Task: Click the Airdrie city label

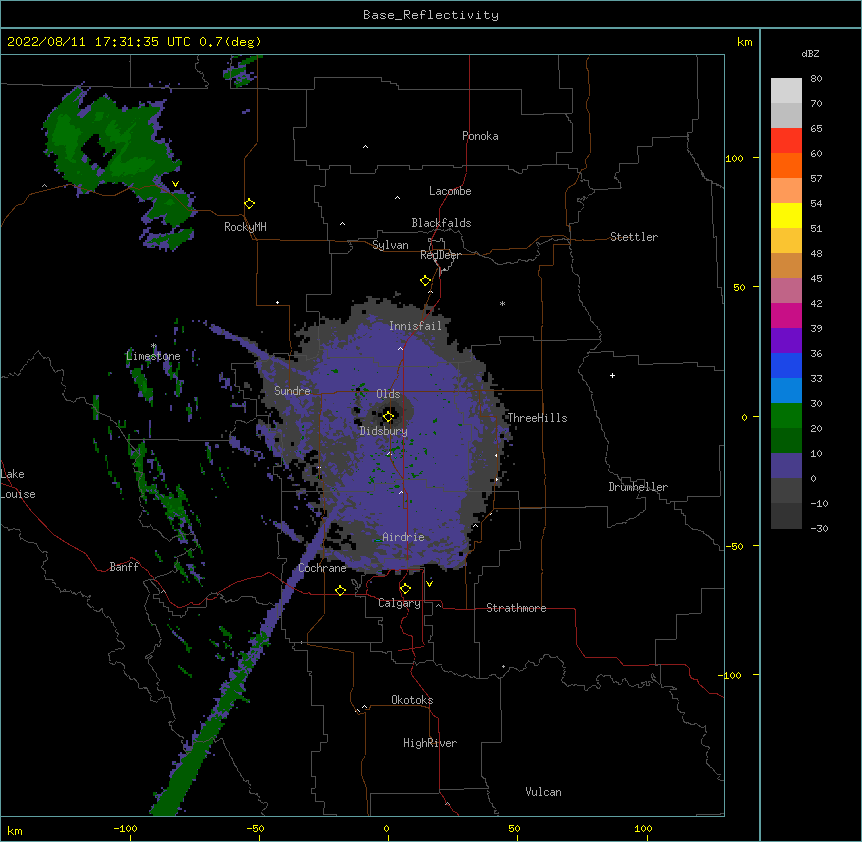Action: (403, 537)
